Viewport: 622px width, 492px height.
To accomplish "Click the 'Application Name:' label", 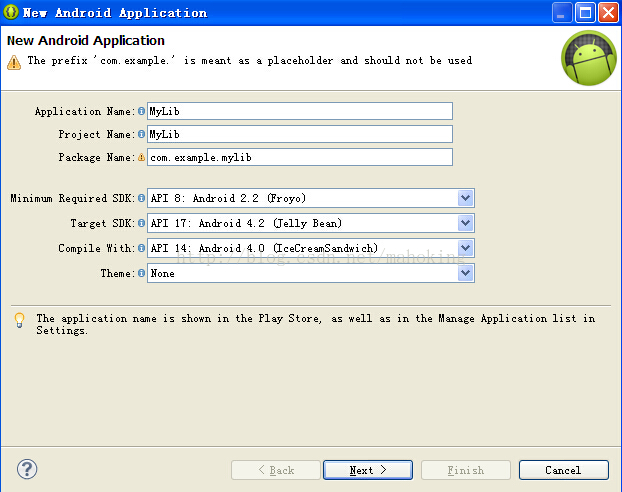I will [85, 111].
